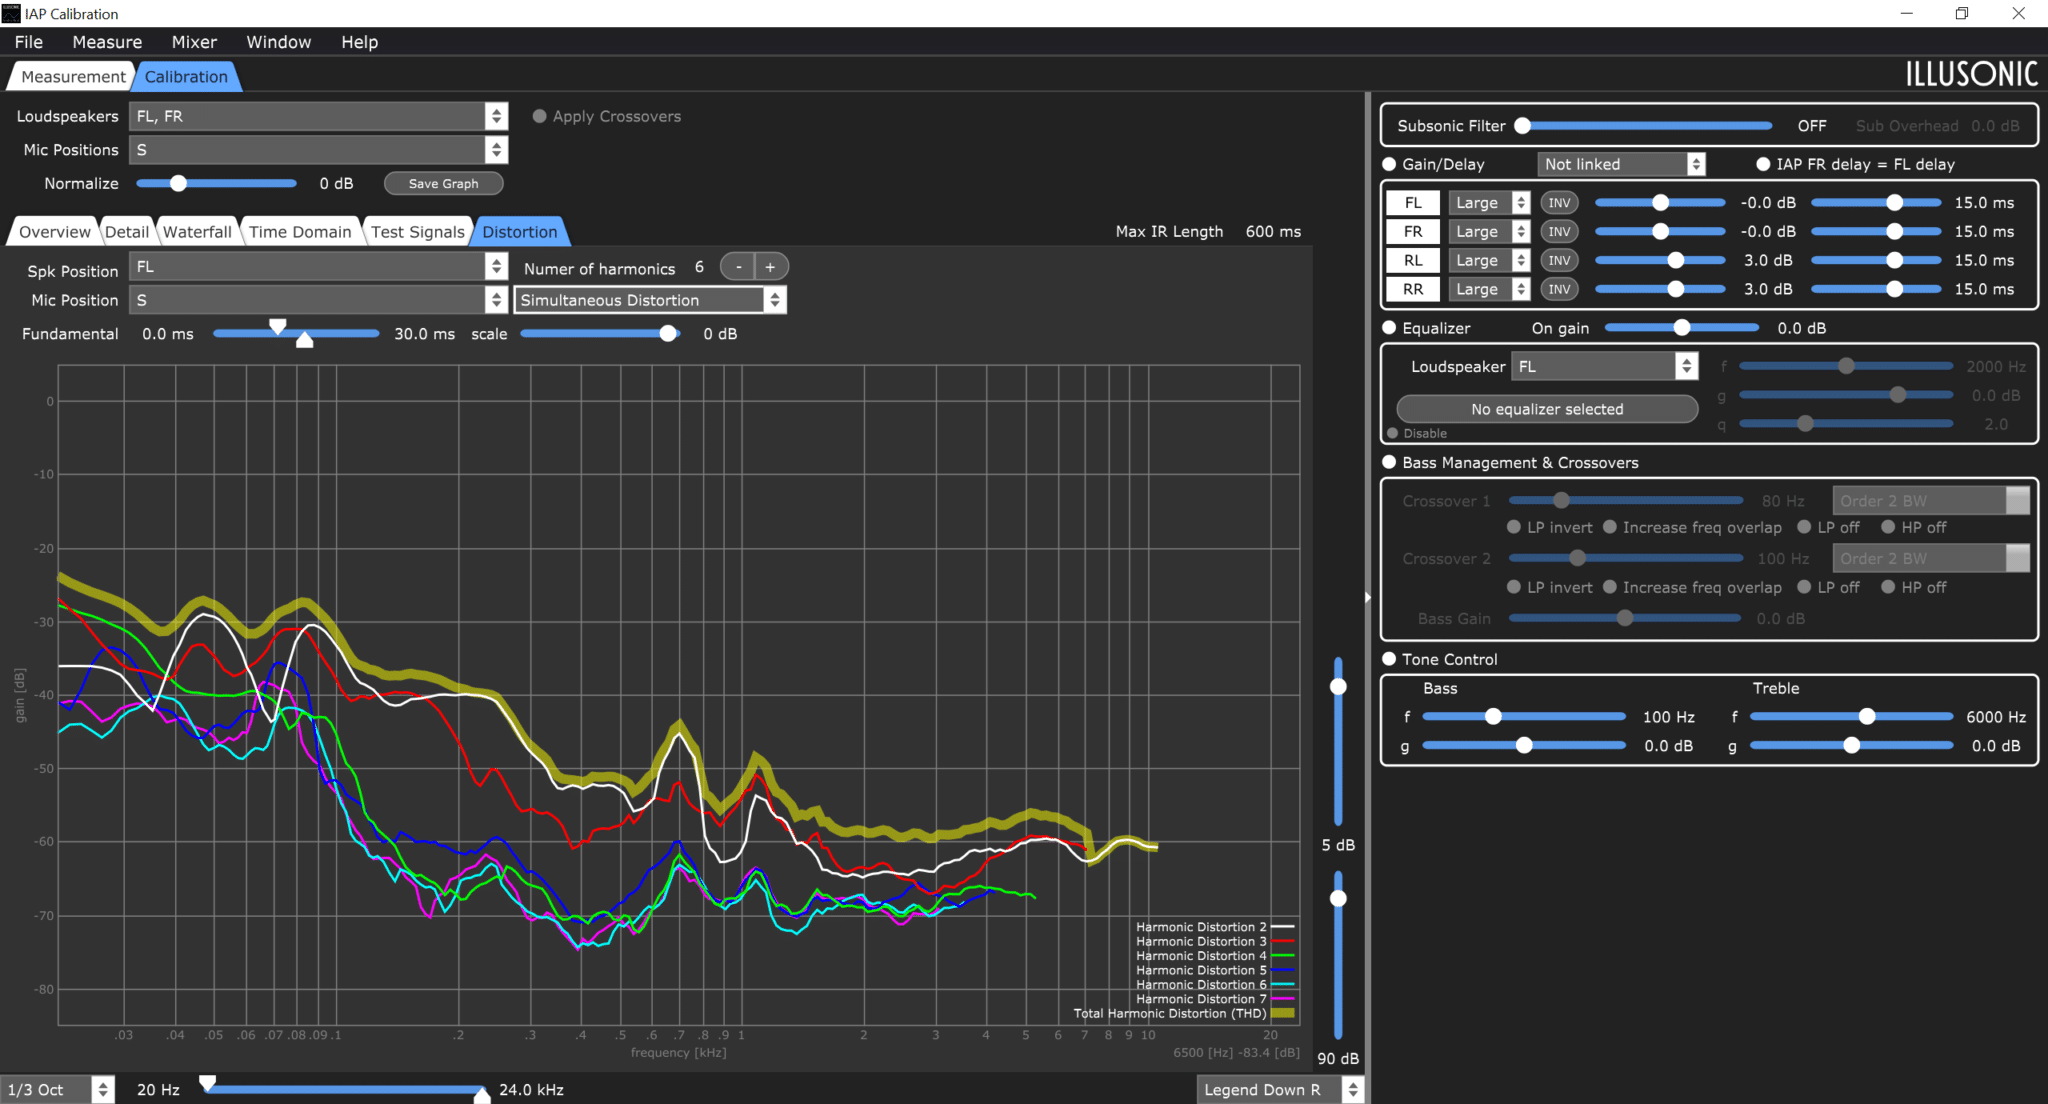Click the spinner arrows on Loudspeakers FL, FR field
This screenshot has height=1104, width=2048.
[x=496, y=116]
